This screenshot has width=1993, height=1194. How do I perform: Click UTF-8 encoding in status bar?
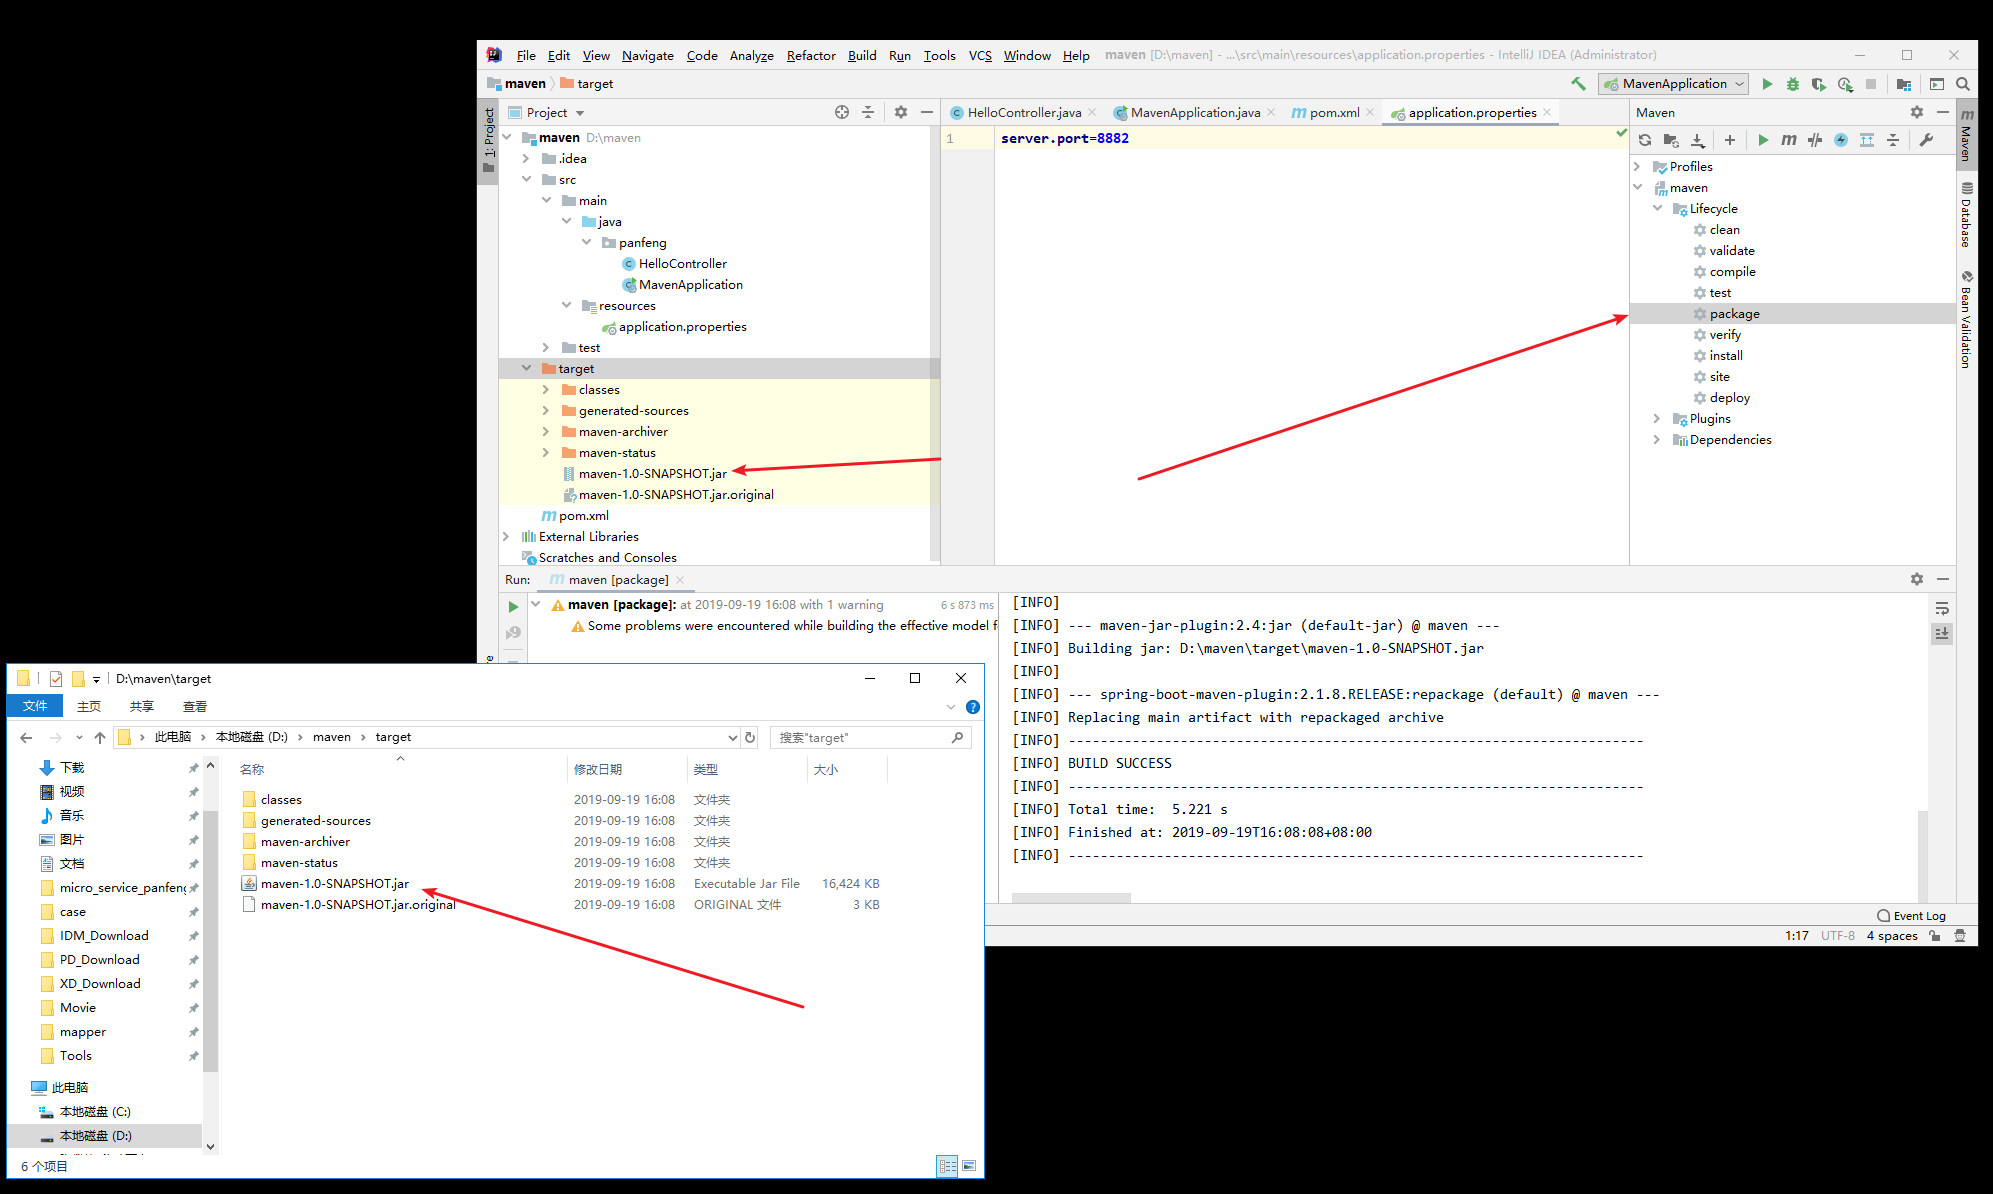tap(1838, 936)
